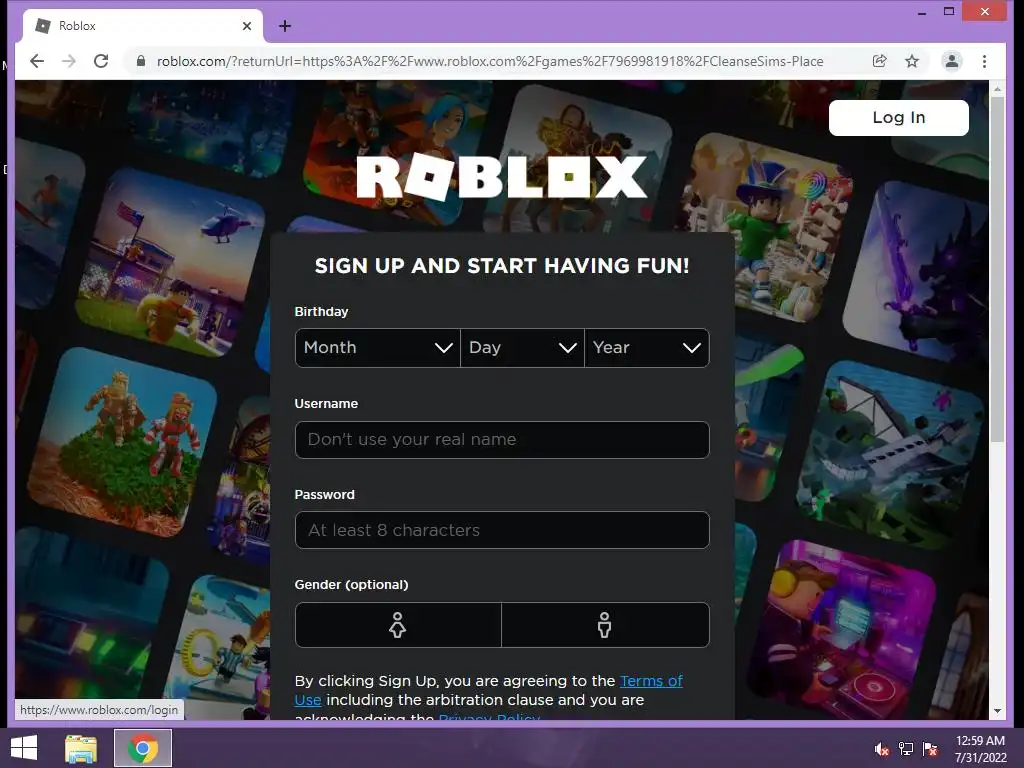Image resolution: width=1024 pixels, height=768 pixels.
Task: Open the Windows Start menu
Action: [x=24, y=748]
